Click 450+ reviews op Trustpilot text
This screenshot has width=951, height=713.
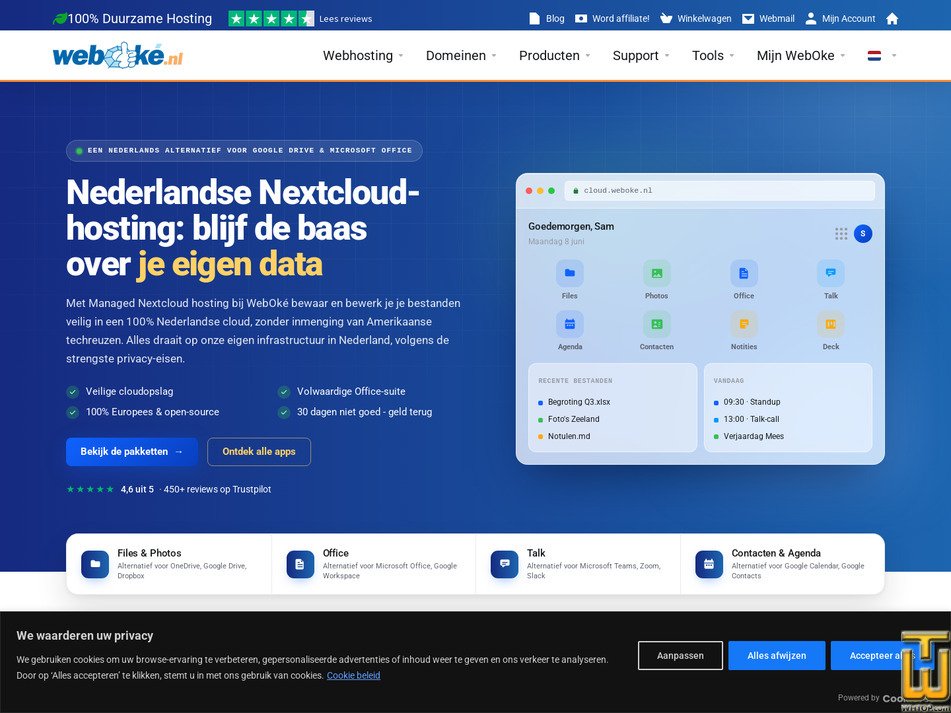click(x=217, y=489)
